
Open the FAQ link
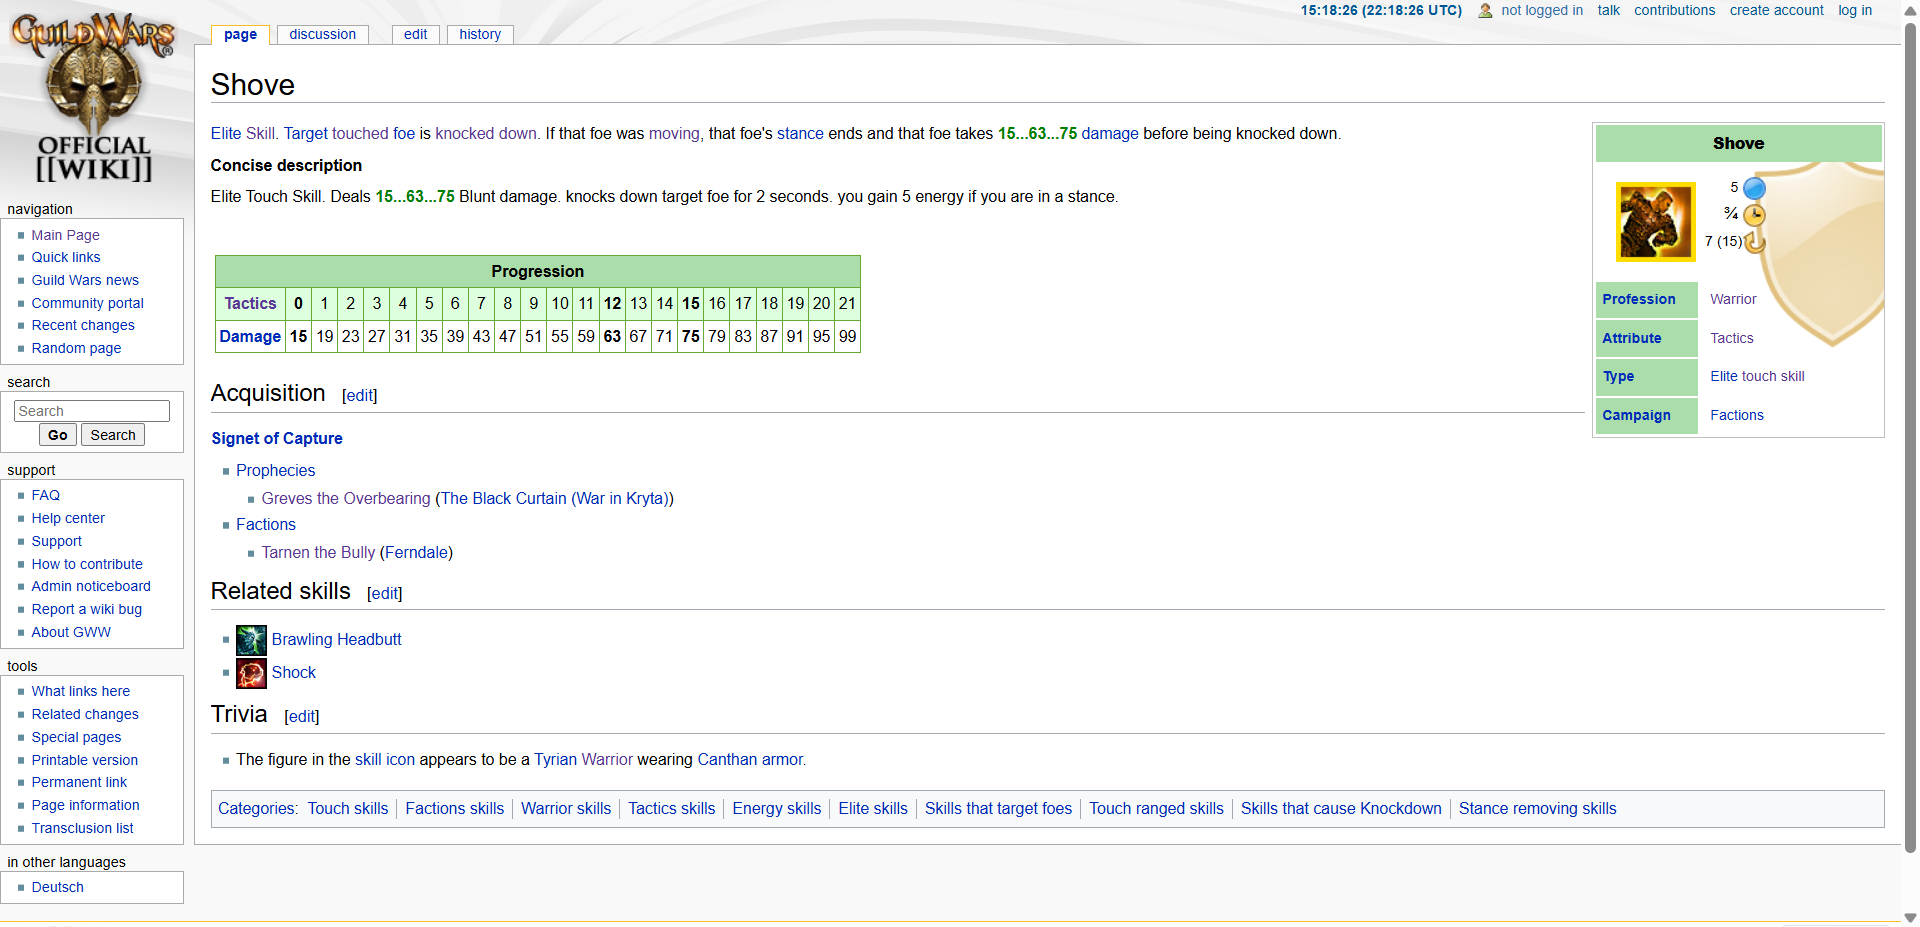pos(46,495)
